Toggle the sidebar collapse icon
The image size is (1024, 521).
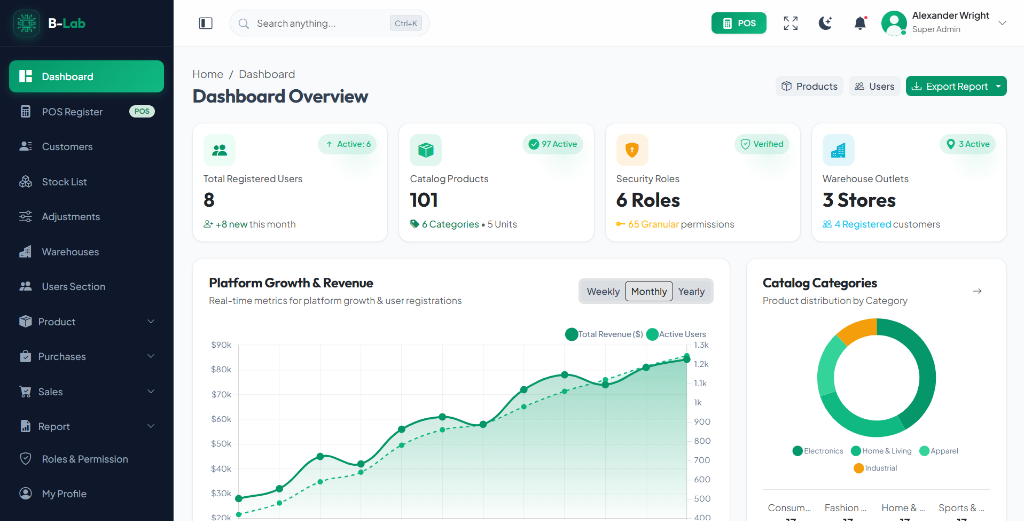point(206,24)
